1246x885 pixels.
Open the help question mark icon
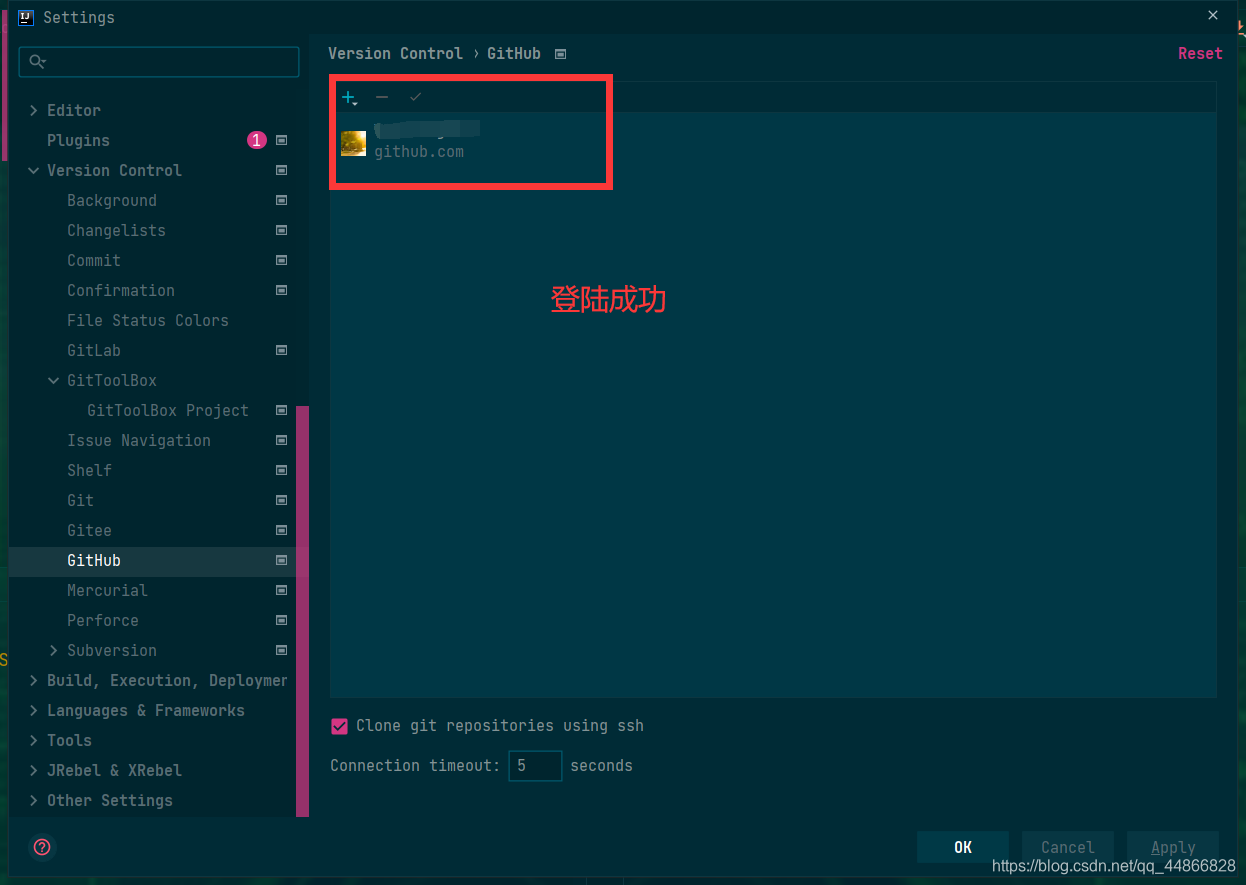pos(42,847)
